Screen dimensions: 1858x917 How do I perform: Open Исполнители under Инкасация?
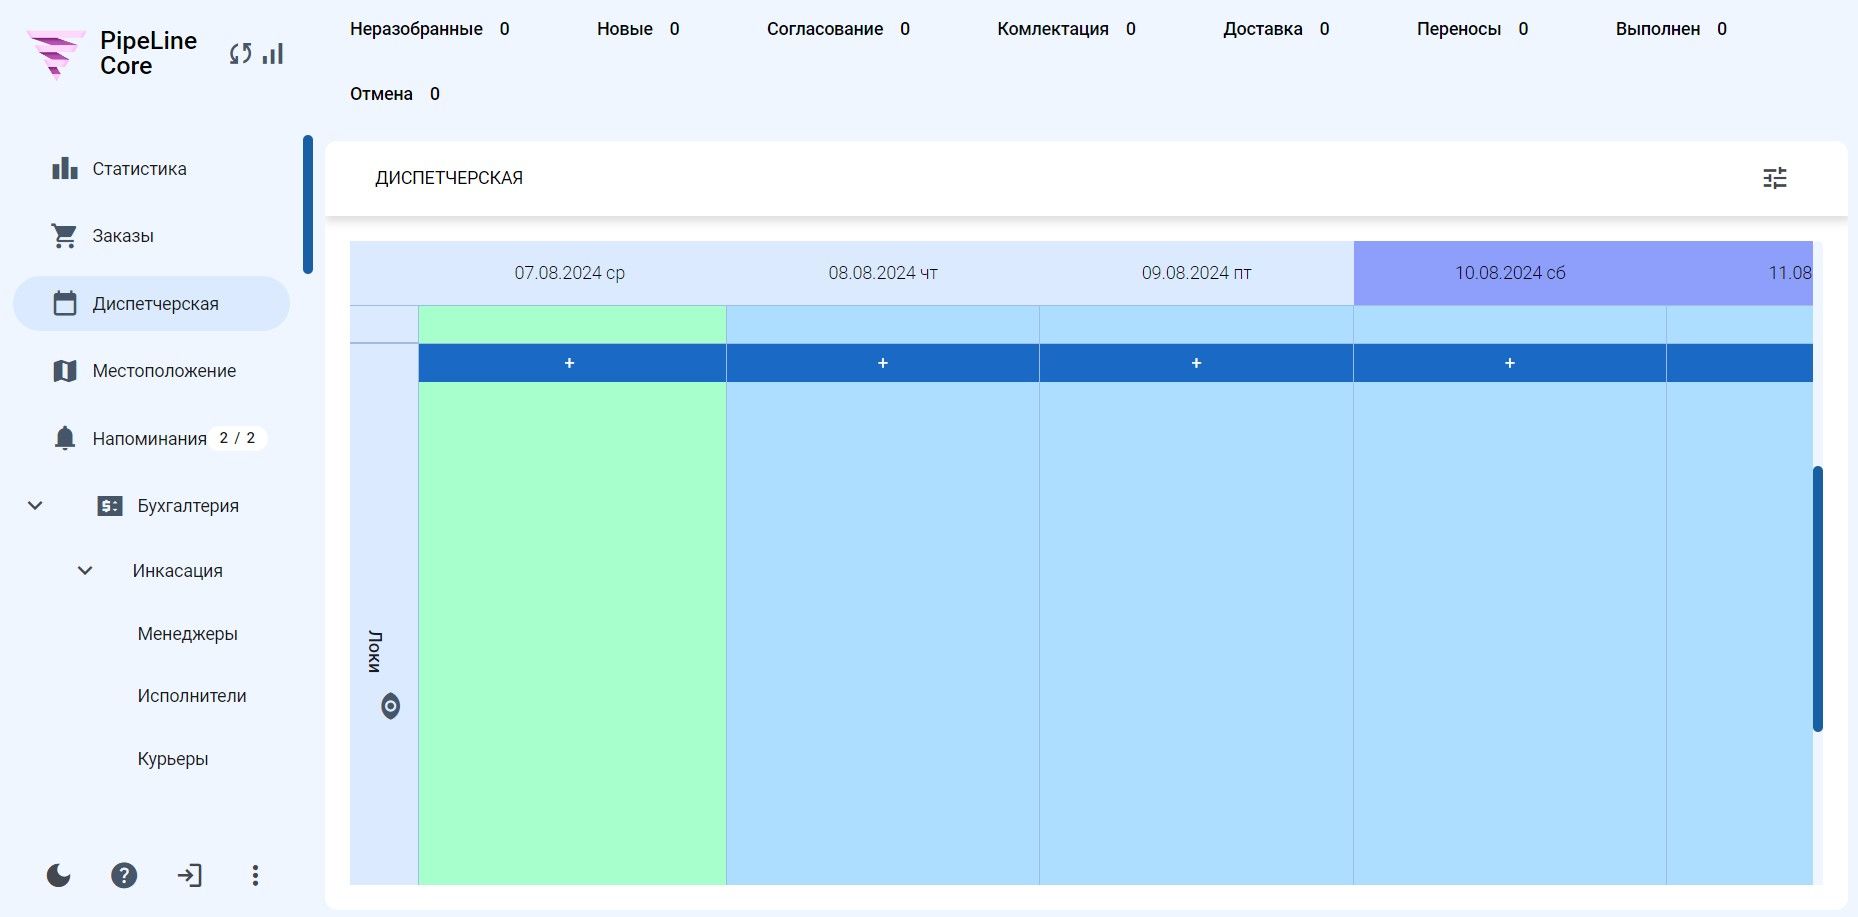(192, 696)
